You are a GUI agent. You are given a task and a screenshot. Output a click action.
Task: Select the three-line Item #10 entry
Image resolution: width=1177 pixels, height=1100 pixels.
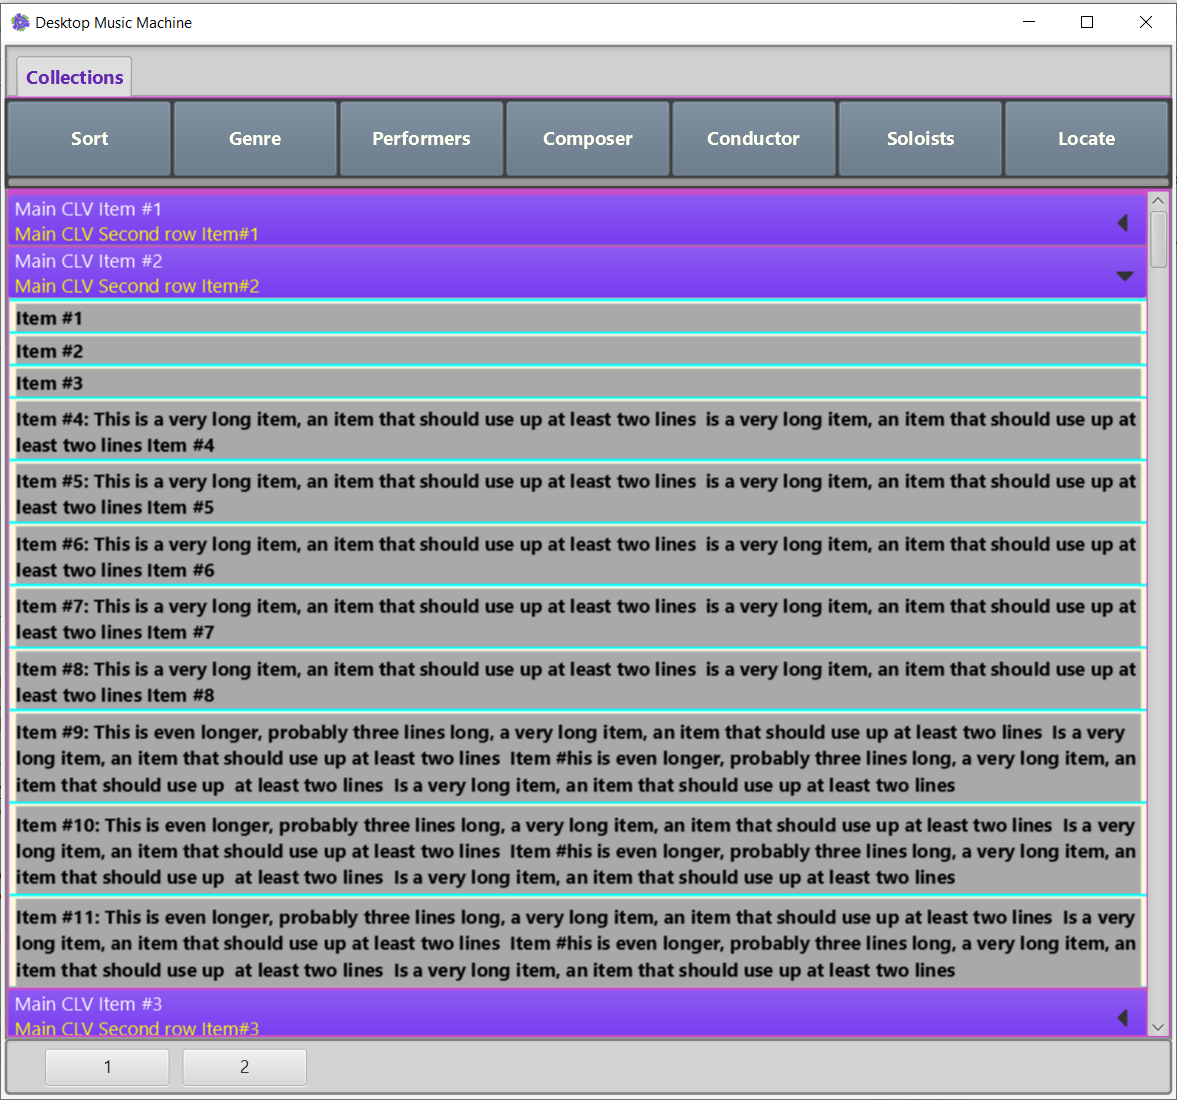(x=577, y=851)
